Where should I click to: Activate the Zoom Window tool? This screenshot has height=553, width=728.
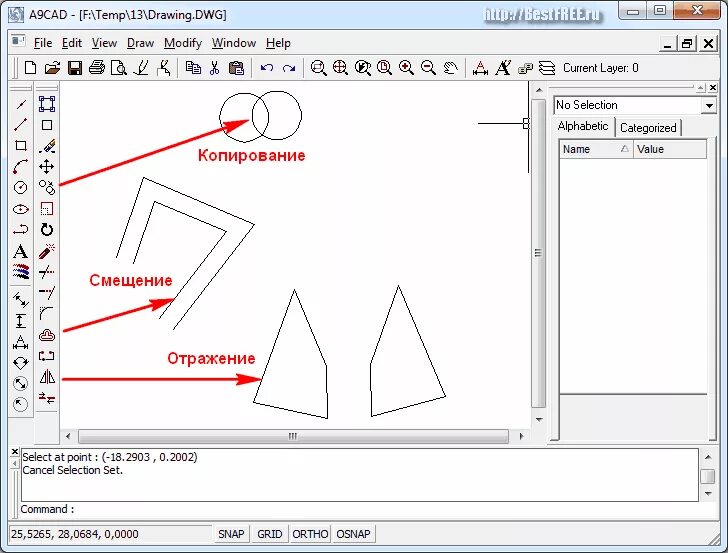point(318,68)
